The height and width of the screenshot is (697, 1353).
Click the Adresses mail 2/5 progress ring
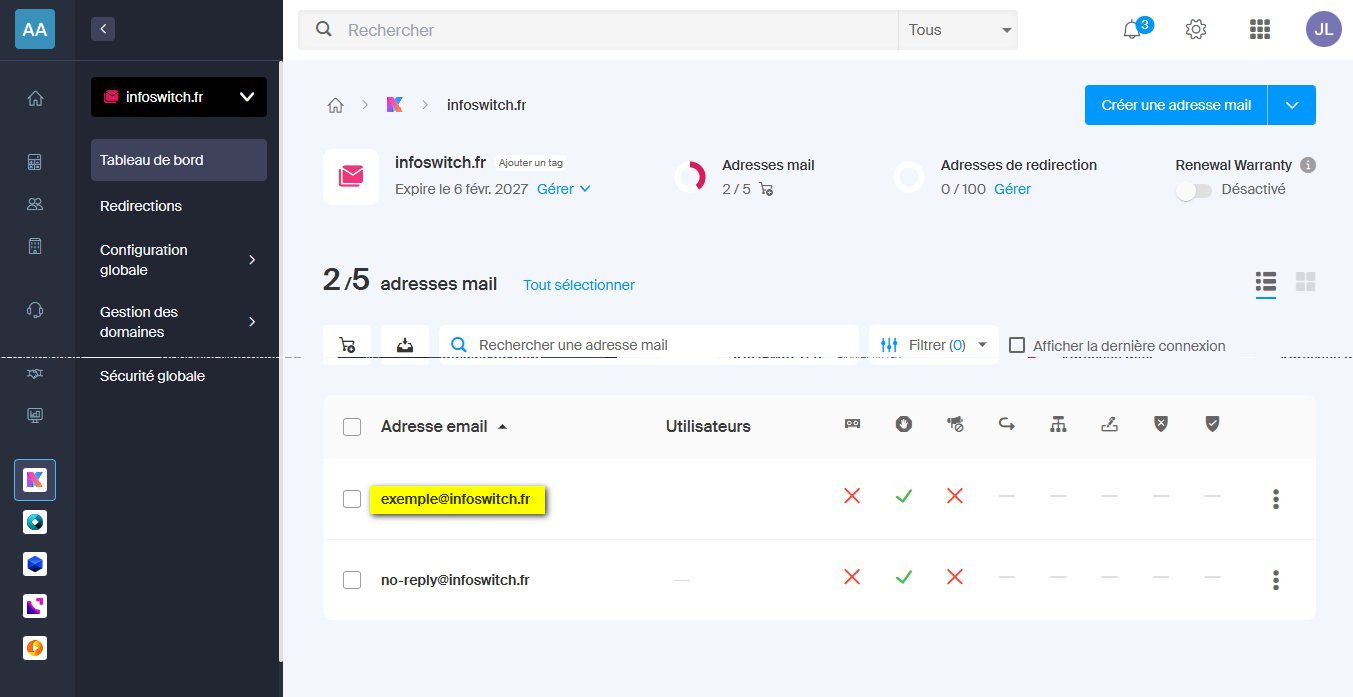(x=694, y=177)
